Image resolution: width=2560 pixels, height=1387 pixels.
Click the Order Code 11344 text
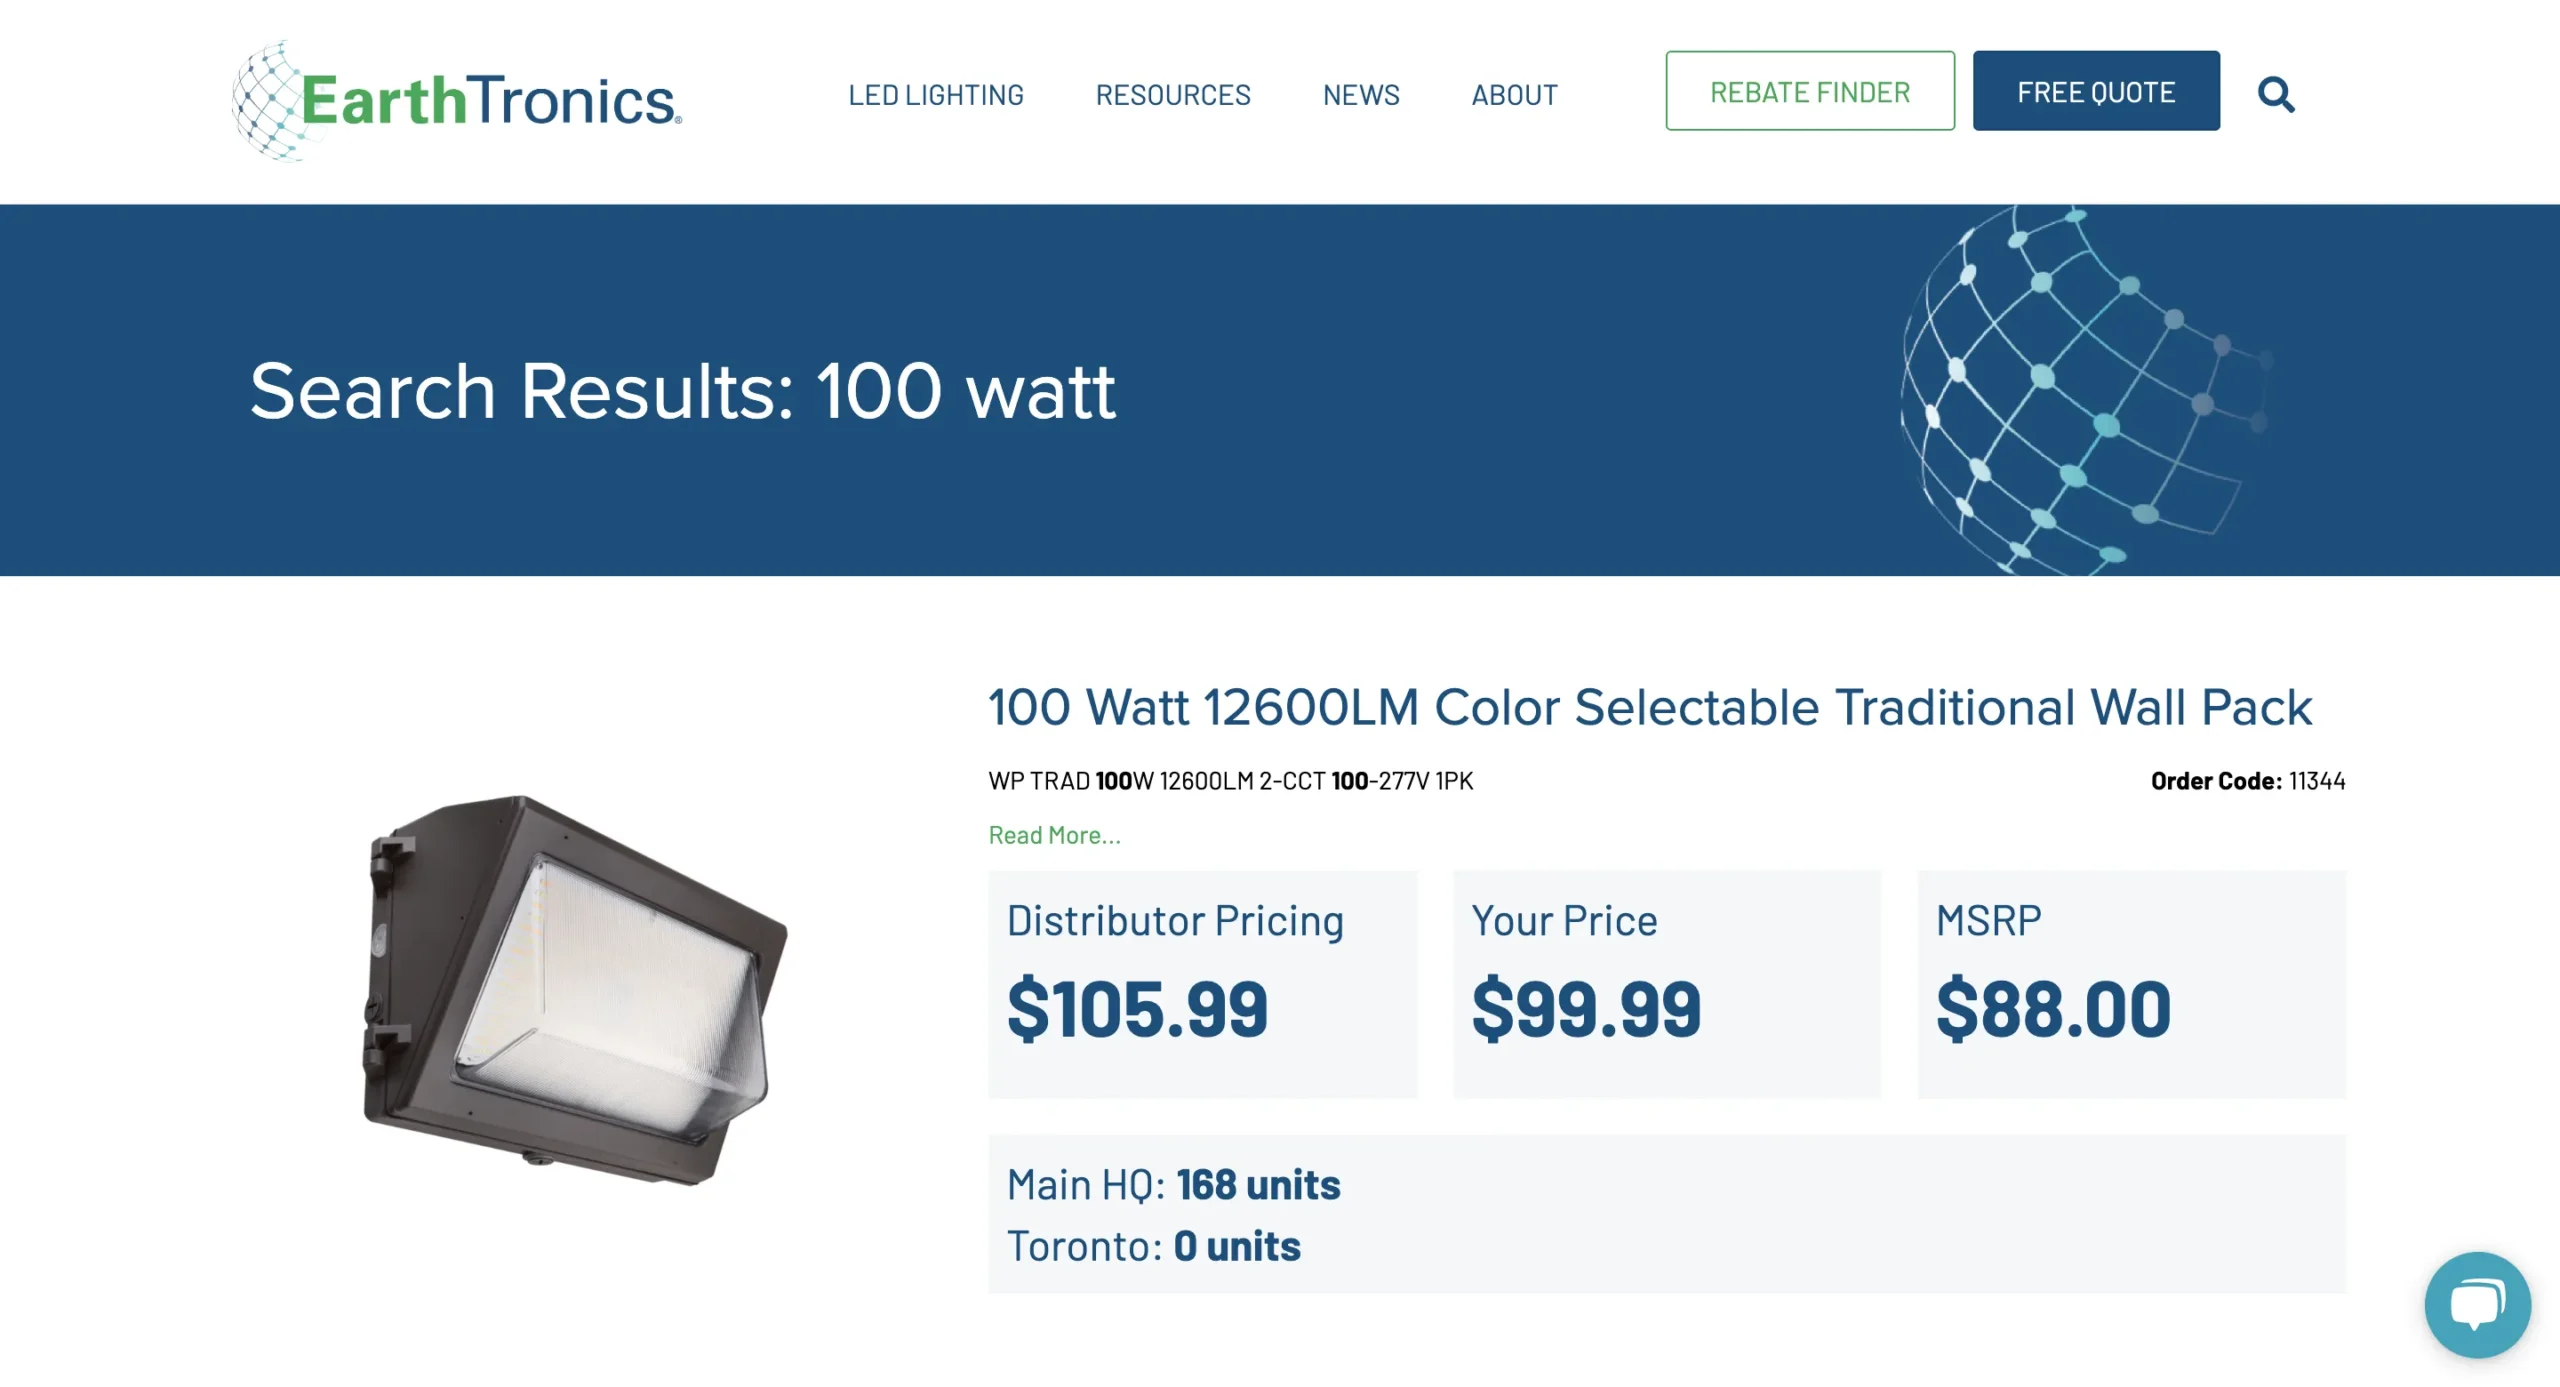click(2247, 781)
